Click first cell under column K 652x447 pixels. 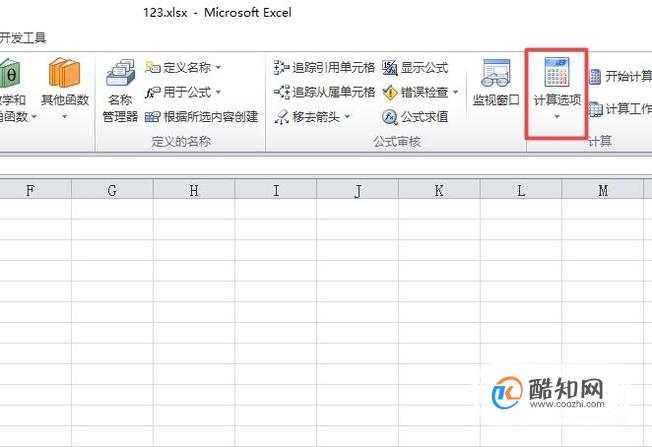(x=439, y=209)
